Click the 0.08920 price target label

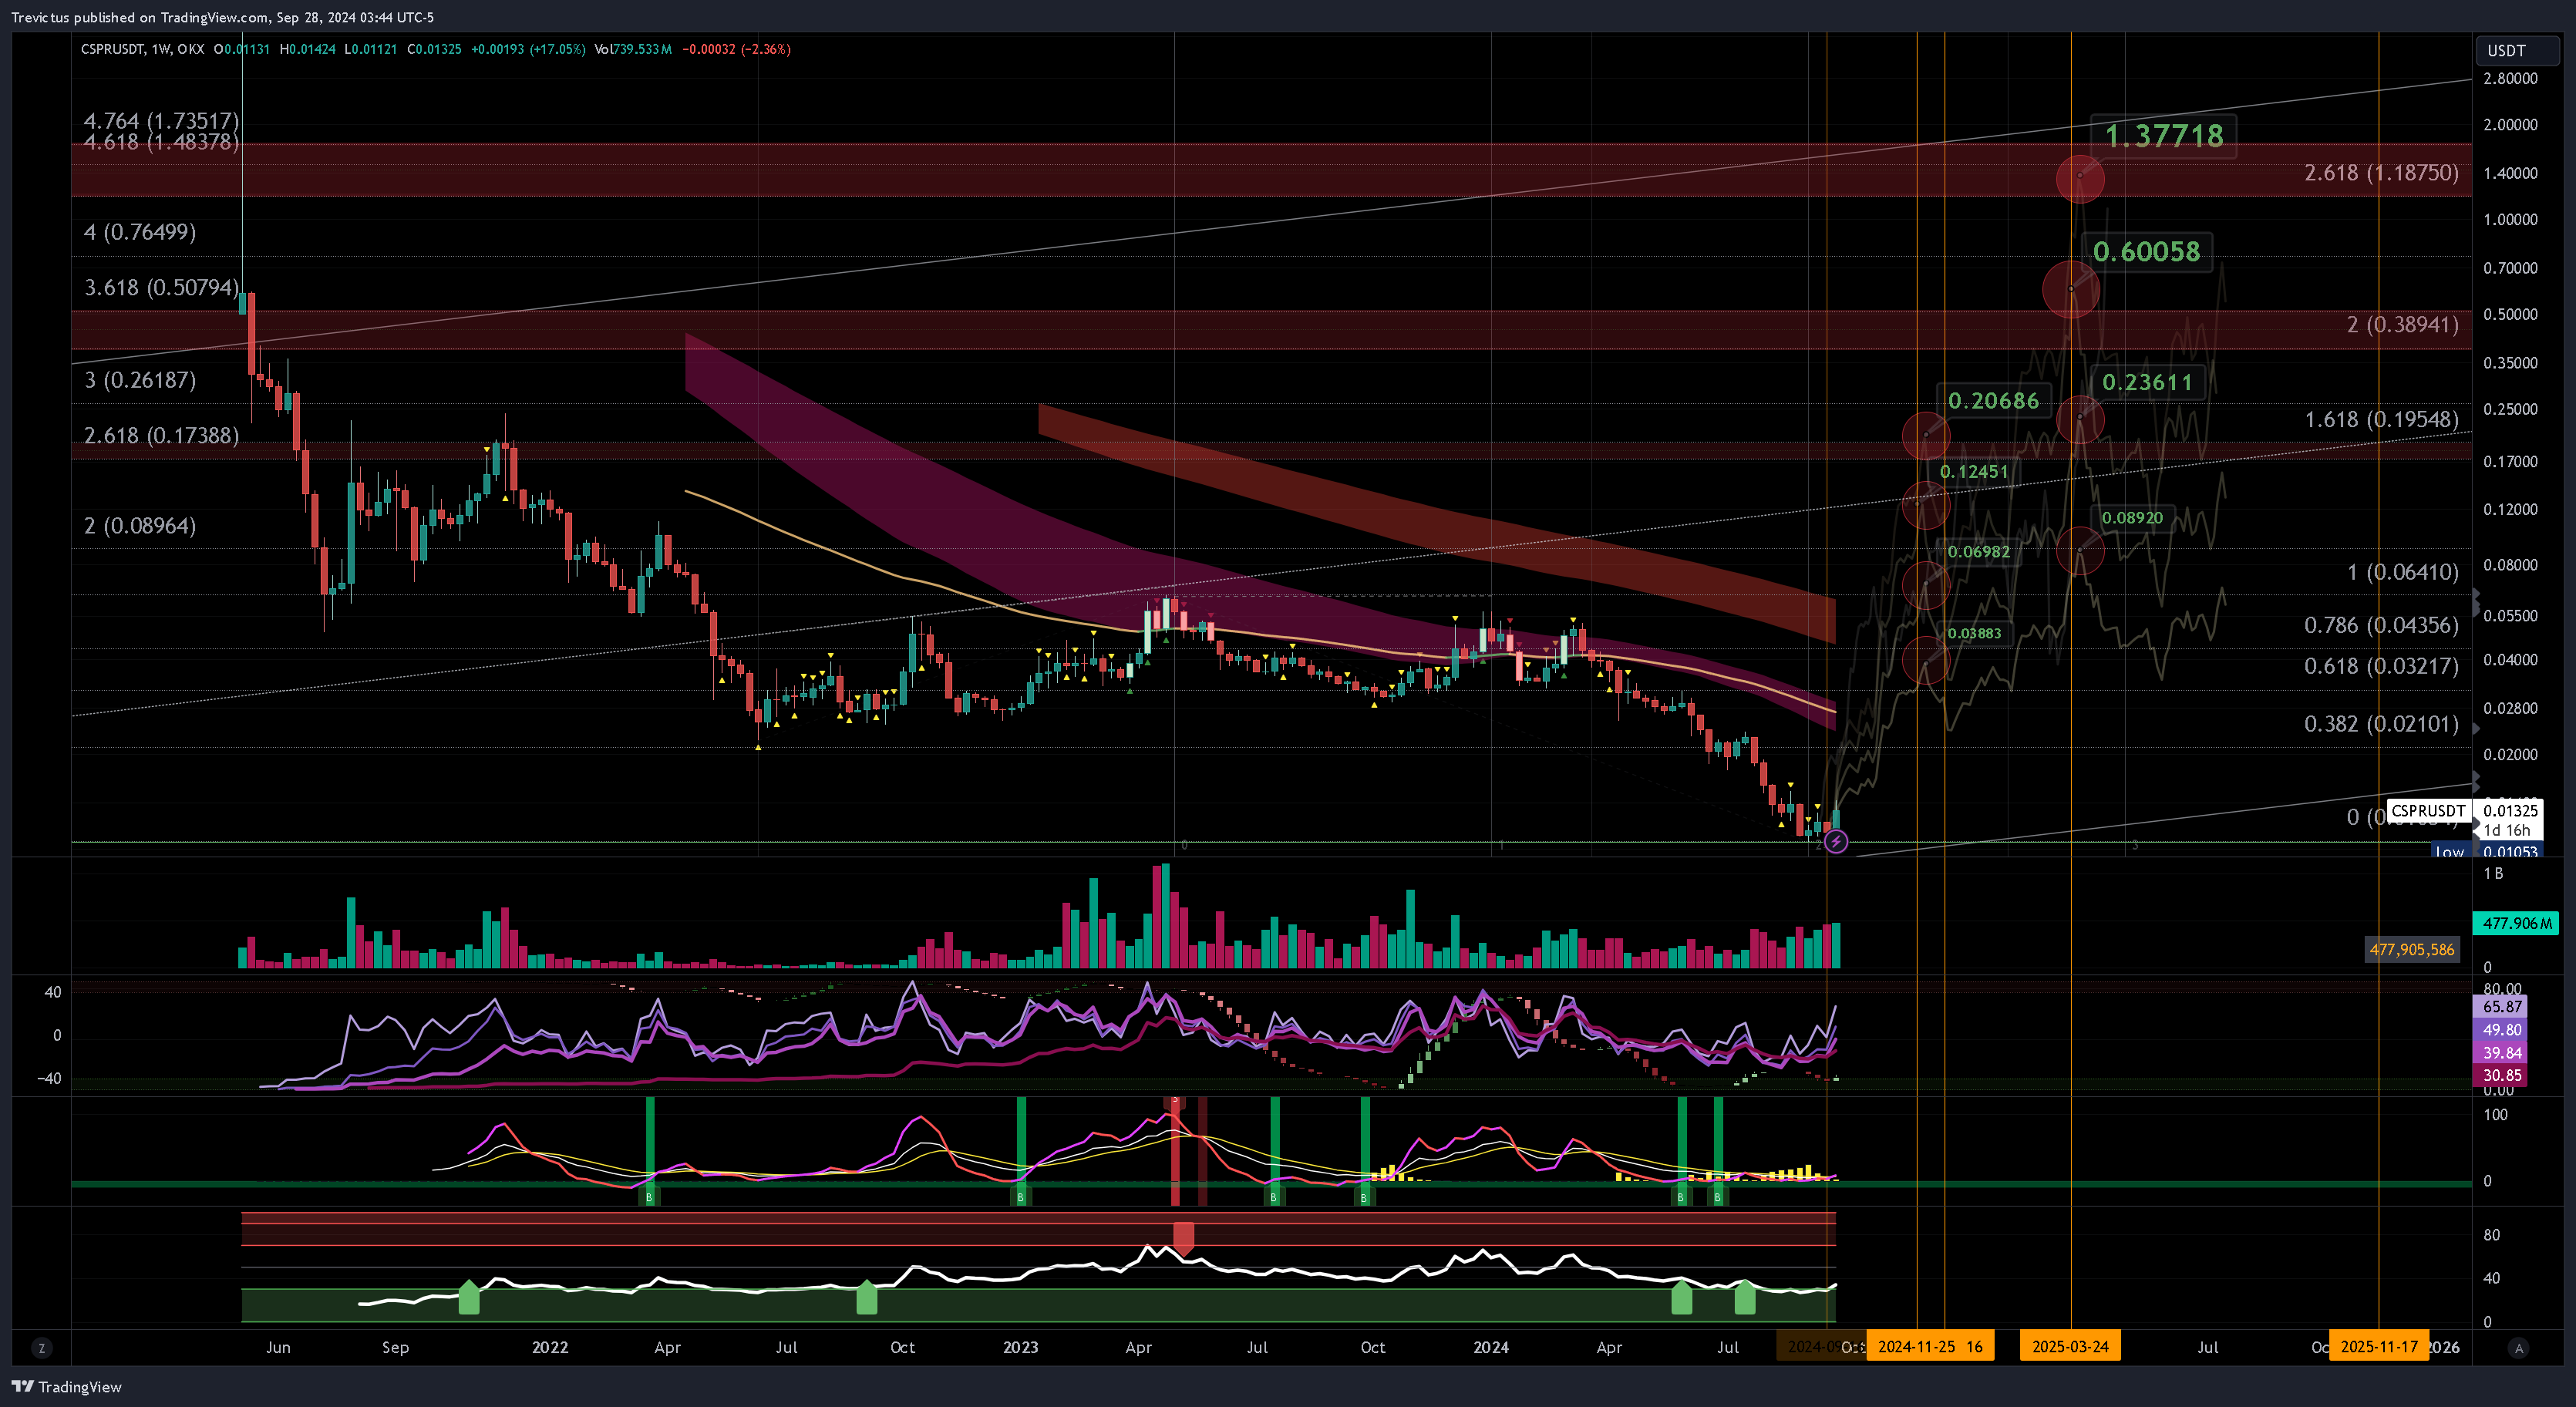click(x=2132, y=518)
